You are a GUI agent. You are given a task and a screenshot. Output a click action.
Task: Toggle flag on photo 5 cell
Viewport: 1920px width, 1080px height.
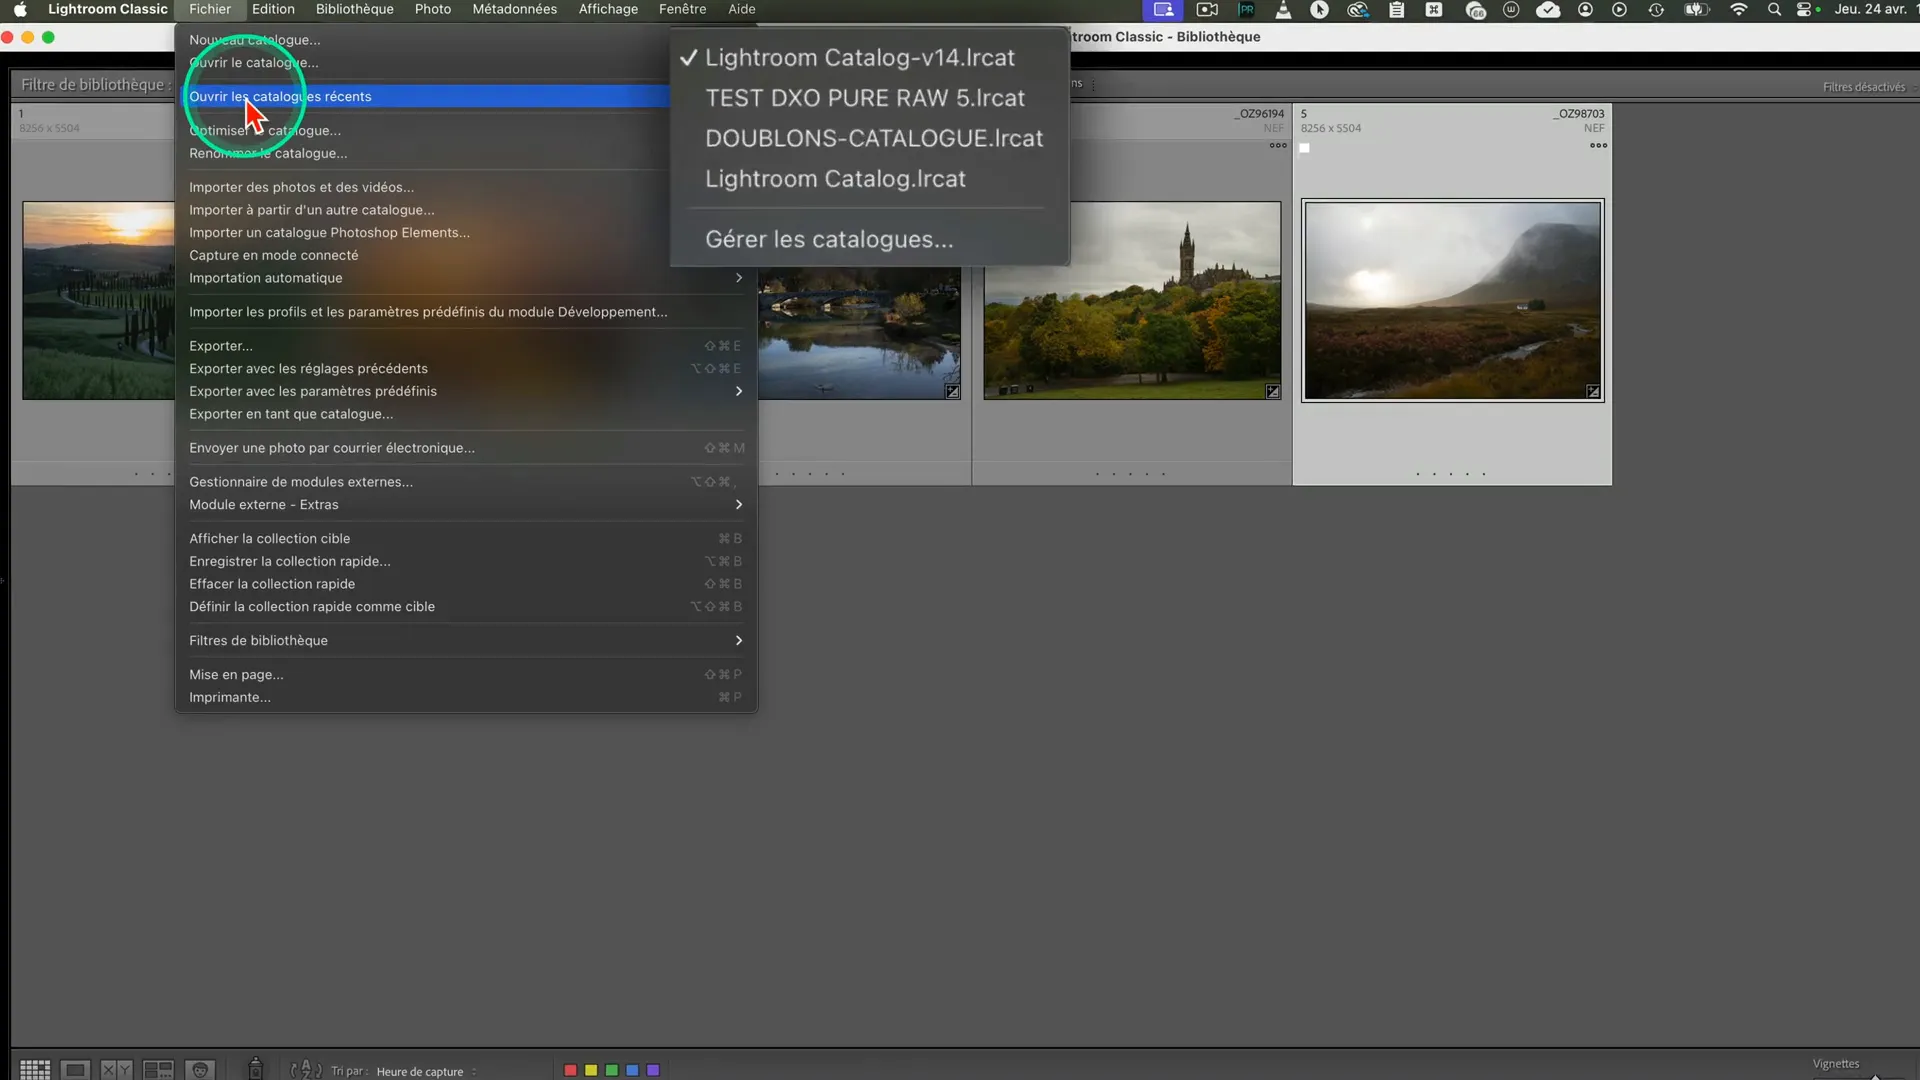click(1304, 148)
